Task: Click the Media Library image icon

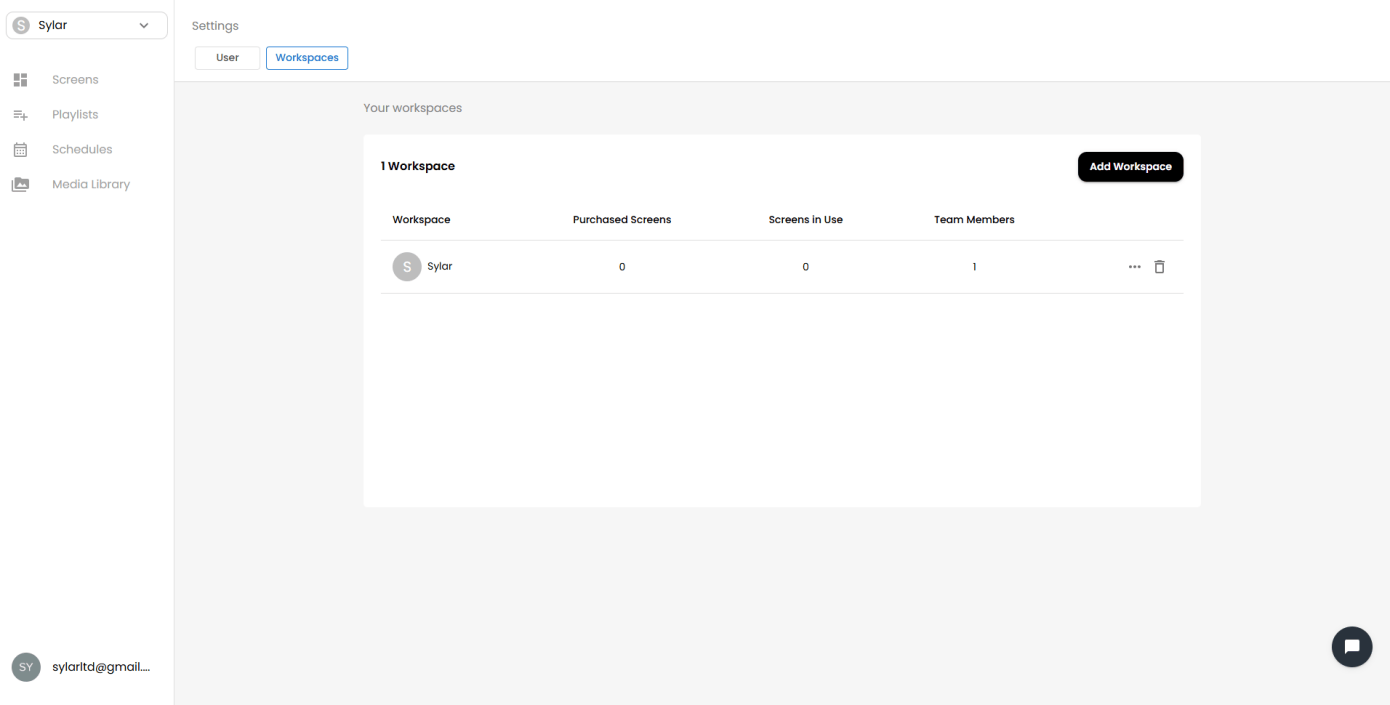Action: (x=20, y=185)
